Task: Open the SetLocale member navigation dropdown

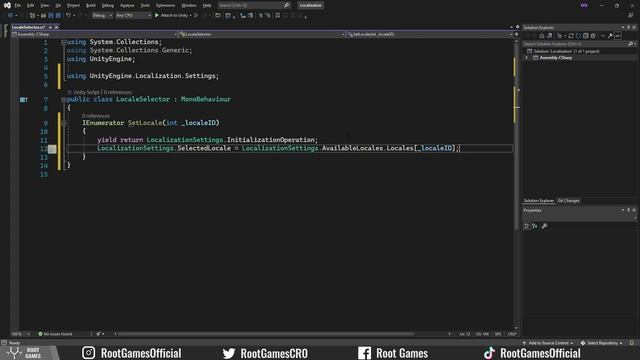Action: [429, 34]
